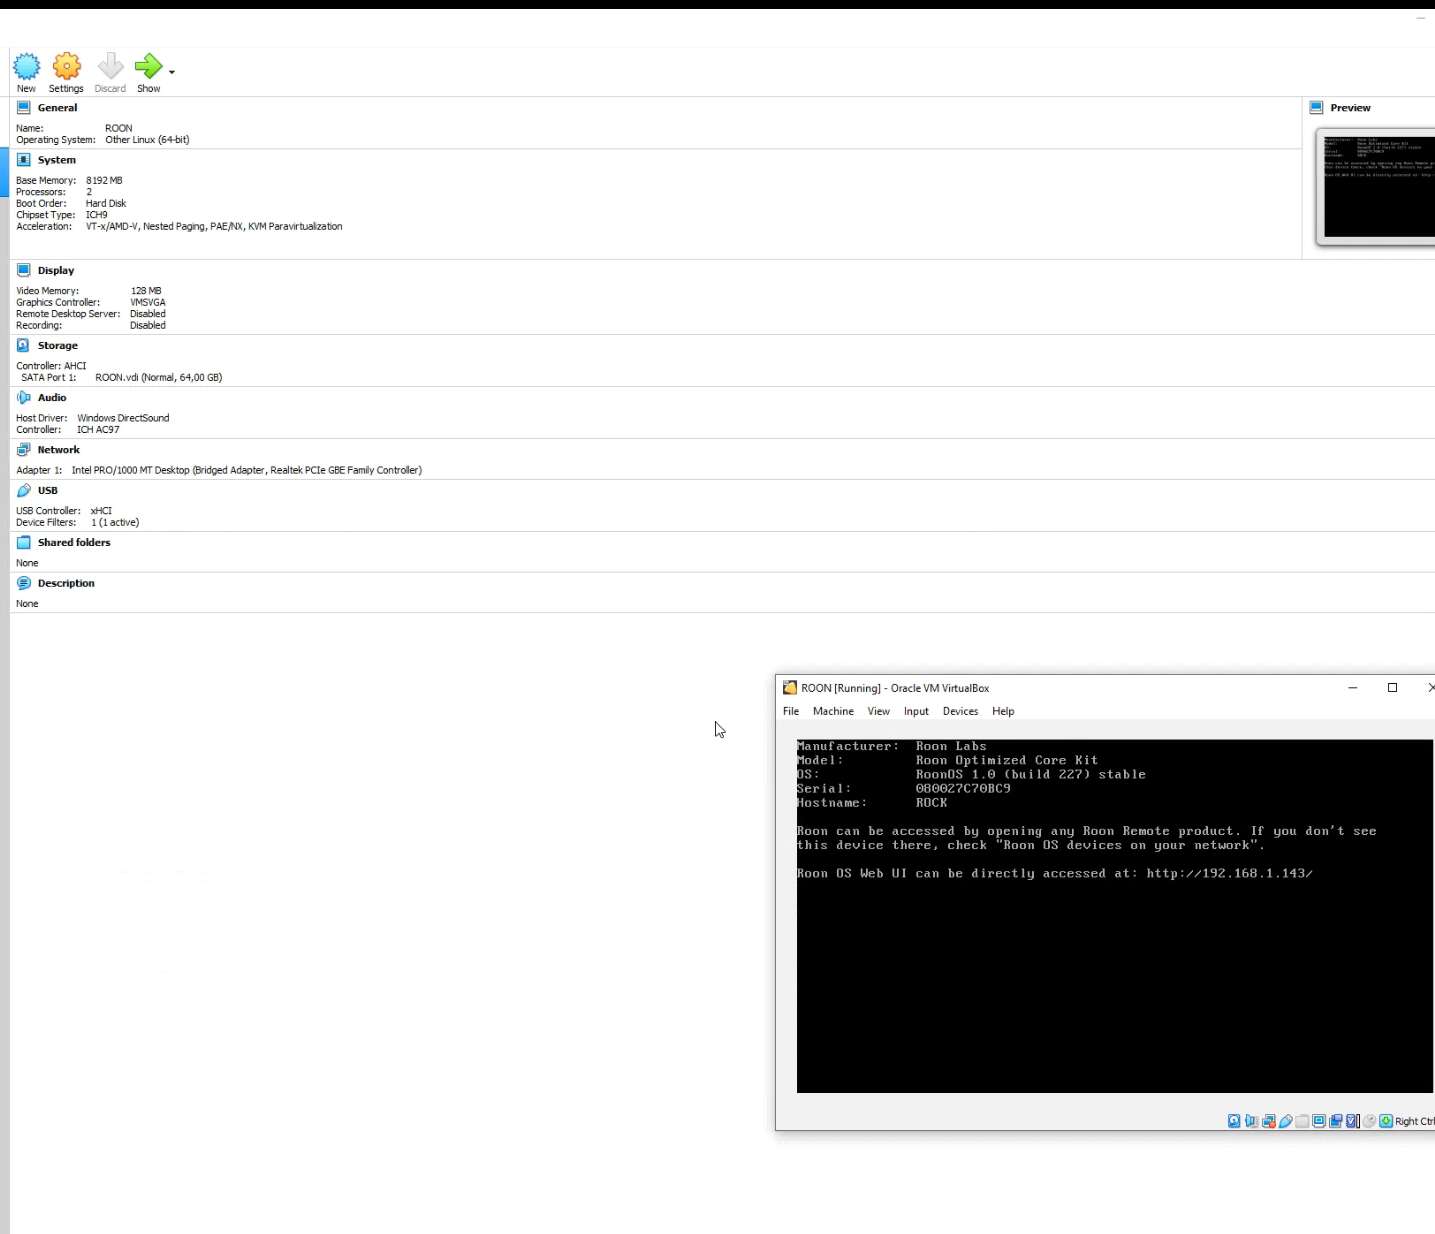Click the '8192 MB' base memory value
This screenshot has height=1234, width=1435.
(104, 180)
